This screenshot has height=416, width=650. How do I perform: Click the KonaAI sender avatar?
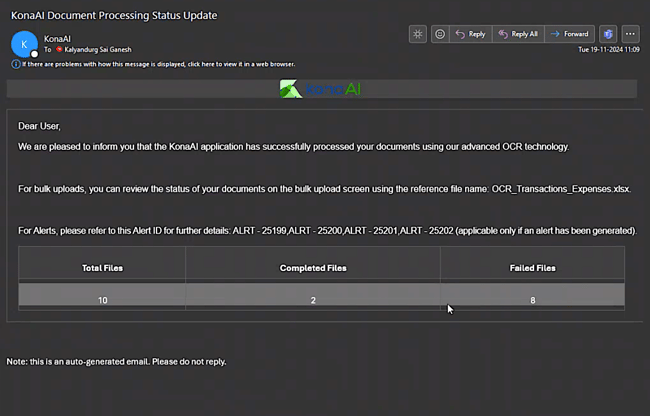[22, 42]
